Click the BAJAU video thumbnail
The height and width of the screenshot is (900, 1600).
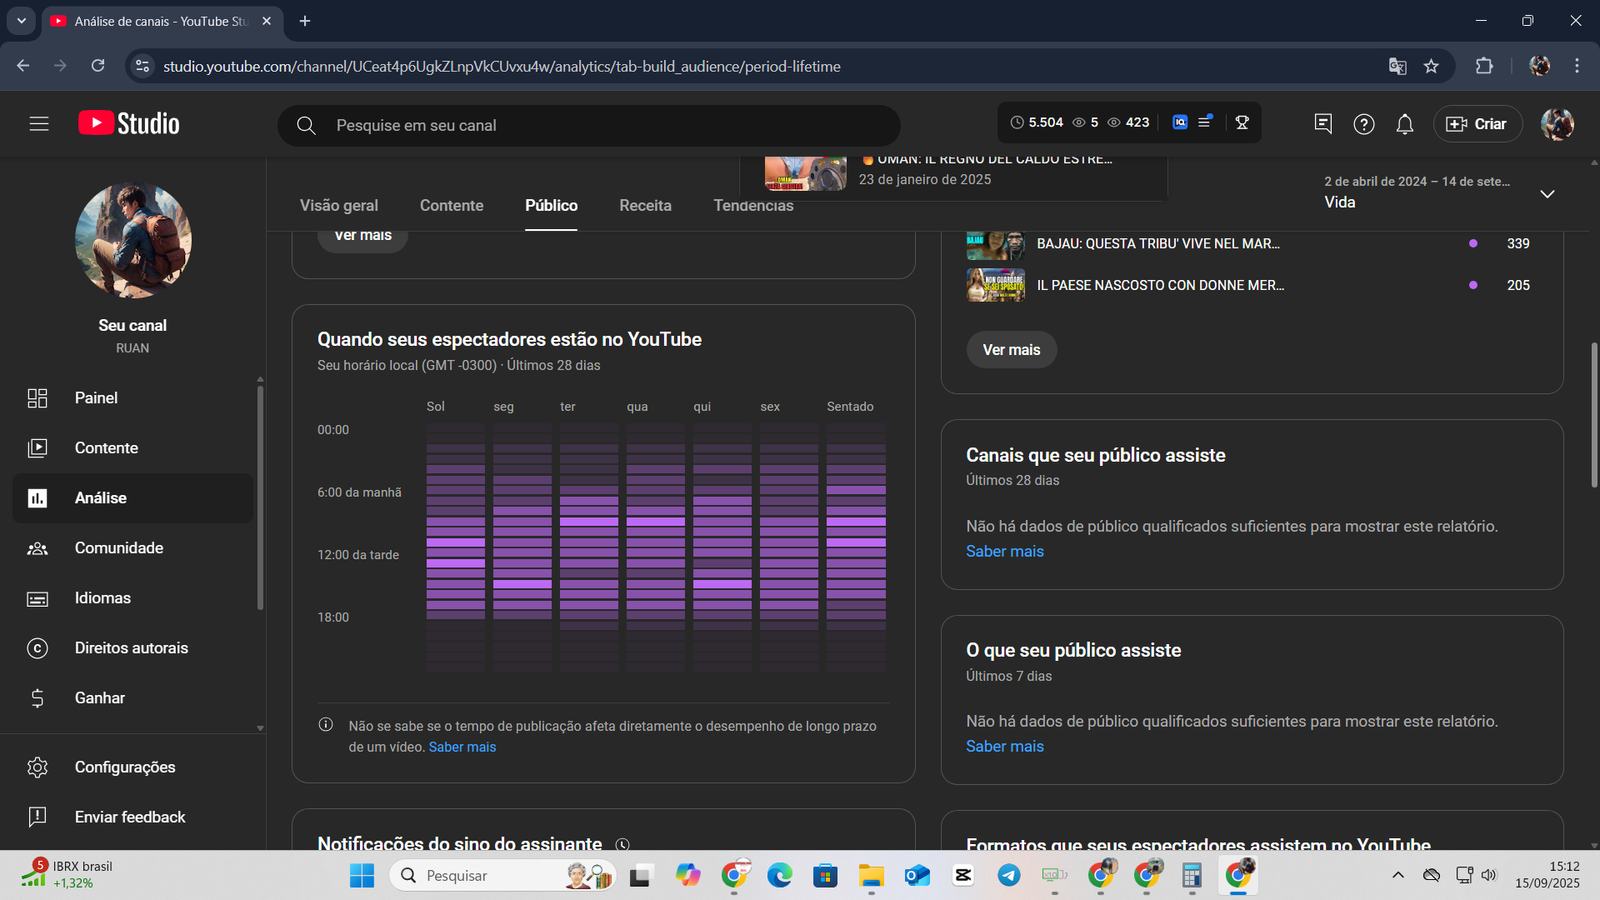click(x=995, y=244)
